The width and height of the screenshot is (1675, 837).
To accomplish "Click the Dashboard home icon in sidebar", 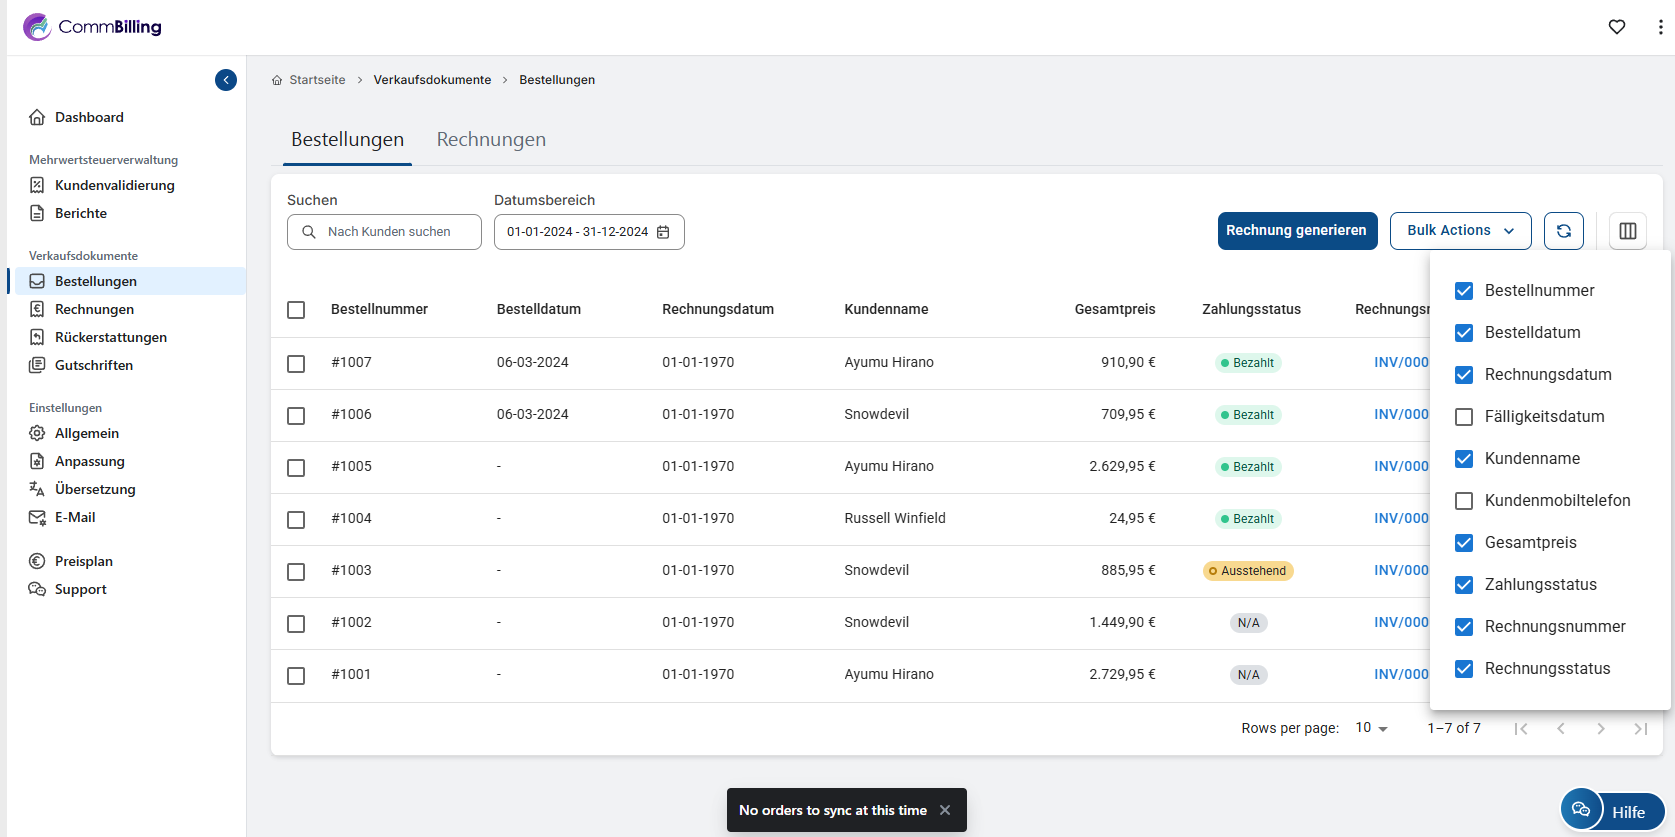I will (37, 117).
